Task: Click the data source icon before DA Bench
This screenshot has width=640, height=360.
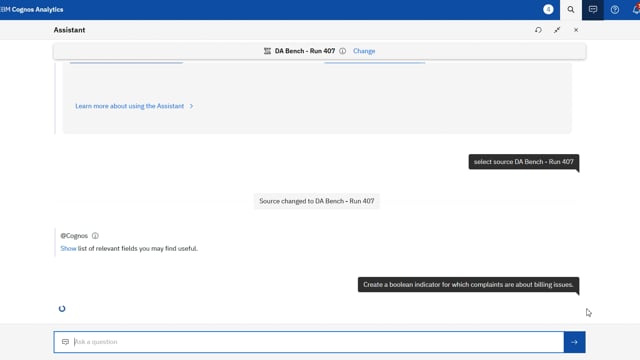Action: pyautogui.click(x=267, y=51)
